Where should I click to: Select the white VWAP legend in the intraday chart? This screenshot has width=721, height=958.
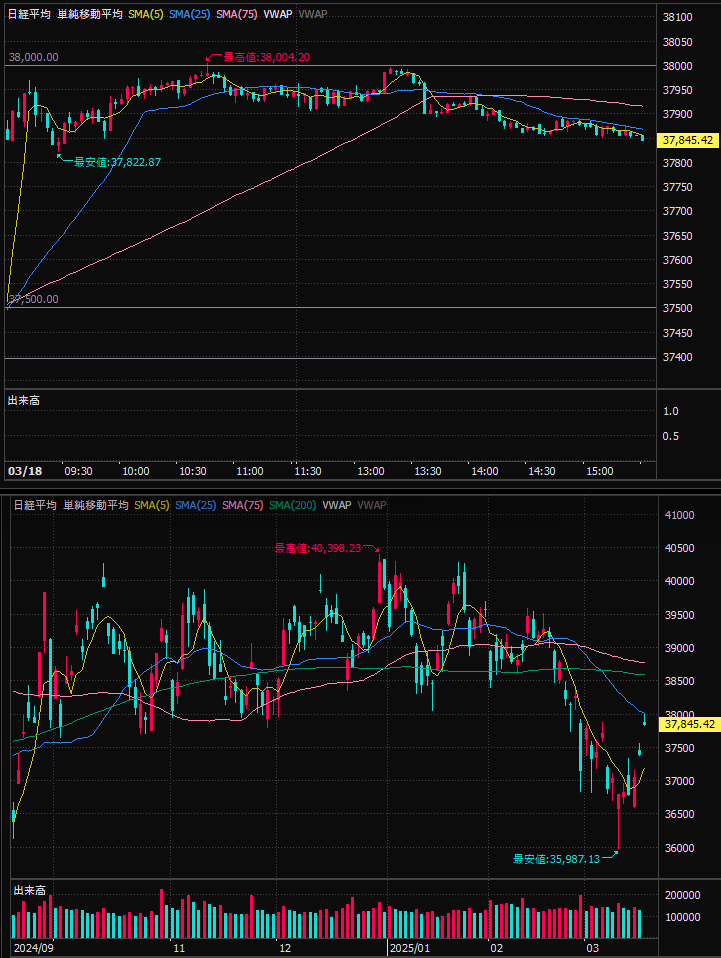(x=277, y=14)
